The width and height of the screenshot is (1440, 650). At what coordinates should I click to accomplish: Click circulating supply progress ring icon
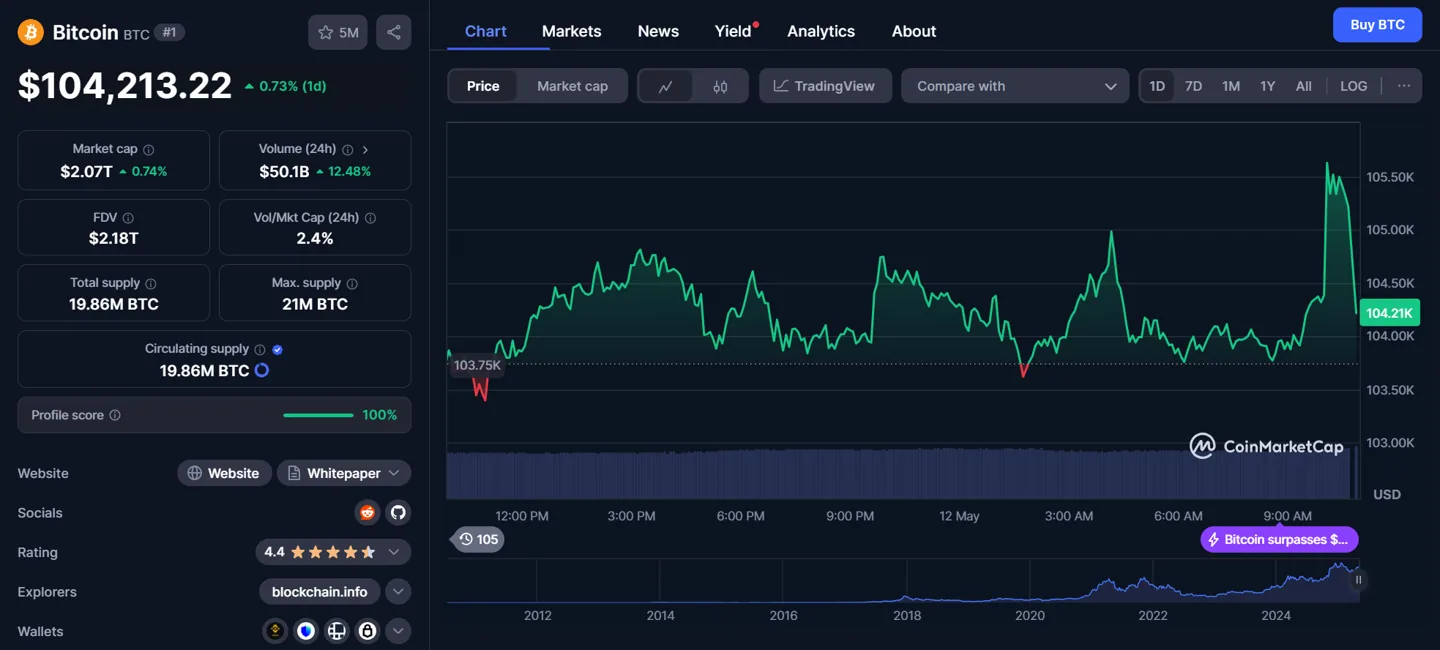click(x=262, y=370)
